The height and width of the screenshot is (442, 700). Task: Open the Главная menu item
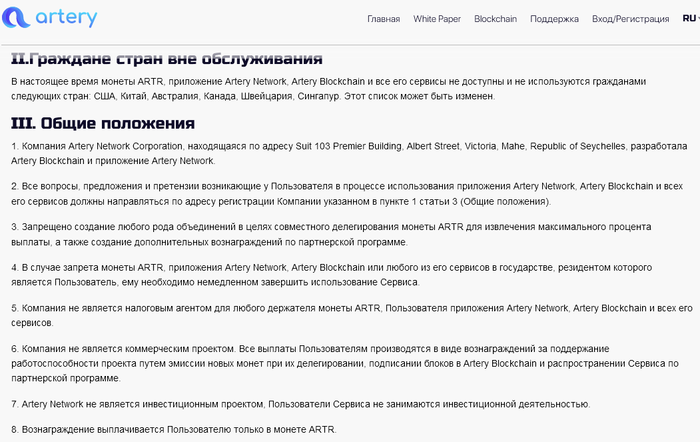[383, 19]
